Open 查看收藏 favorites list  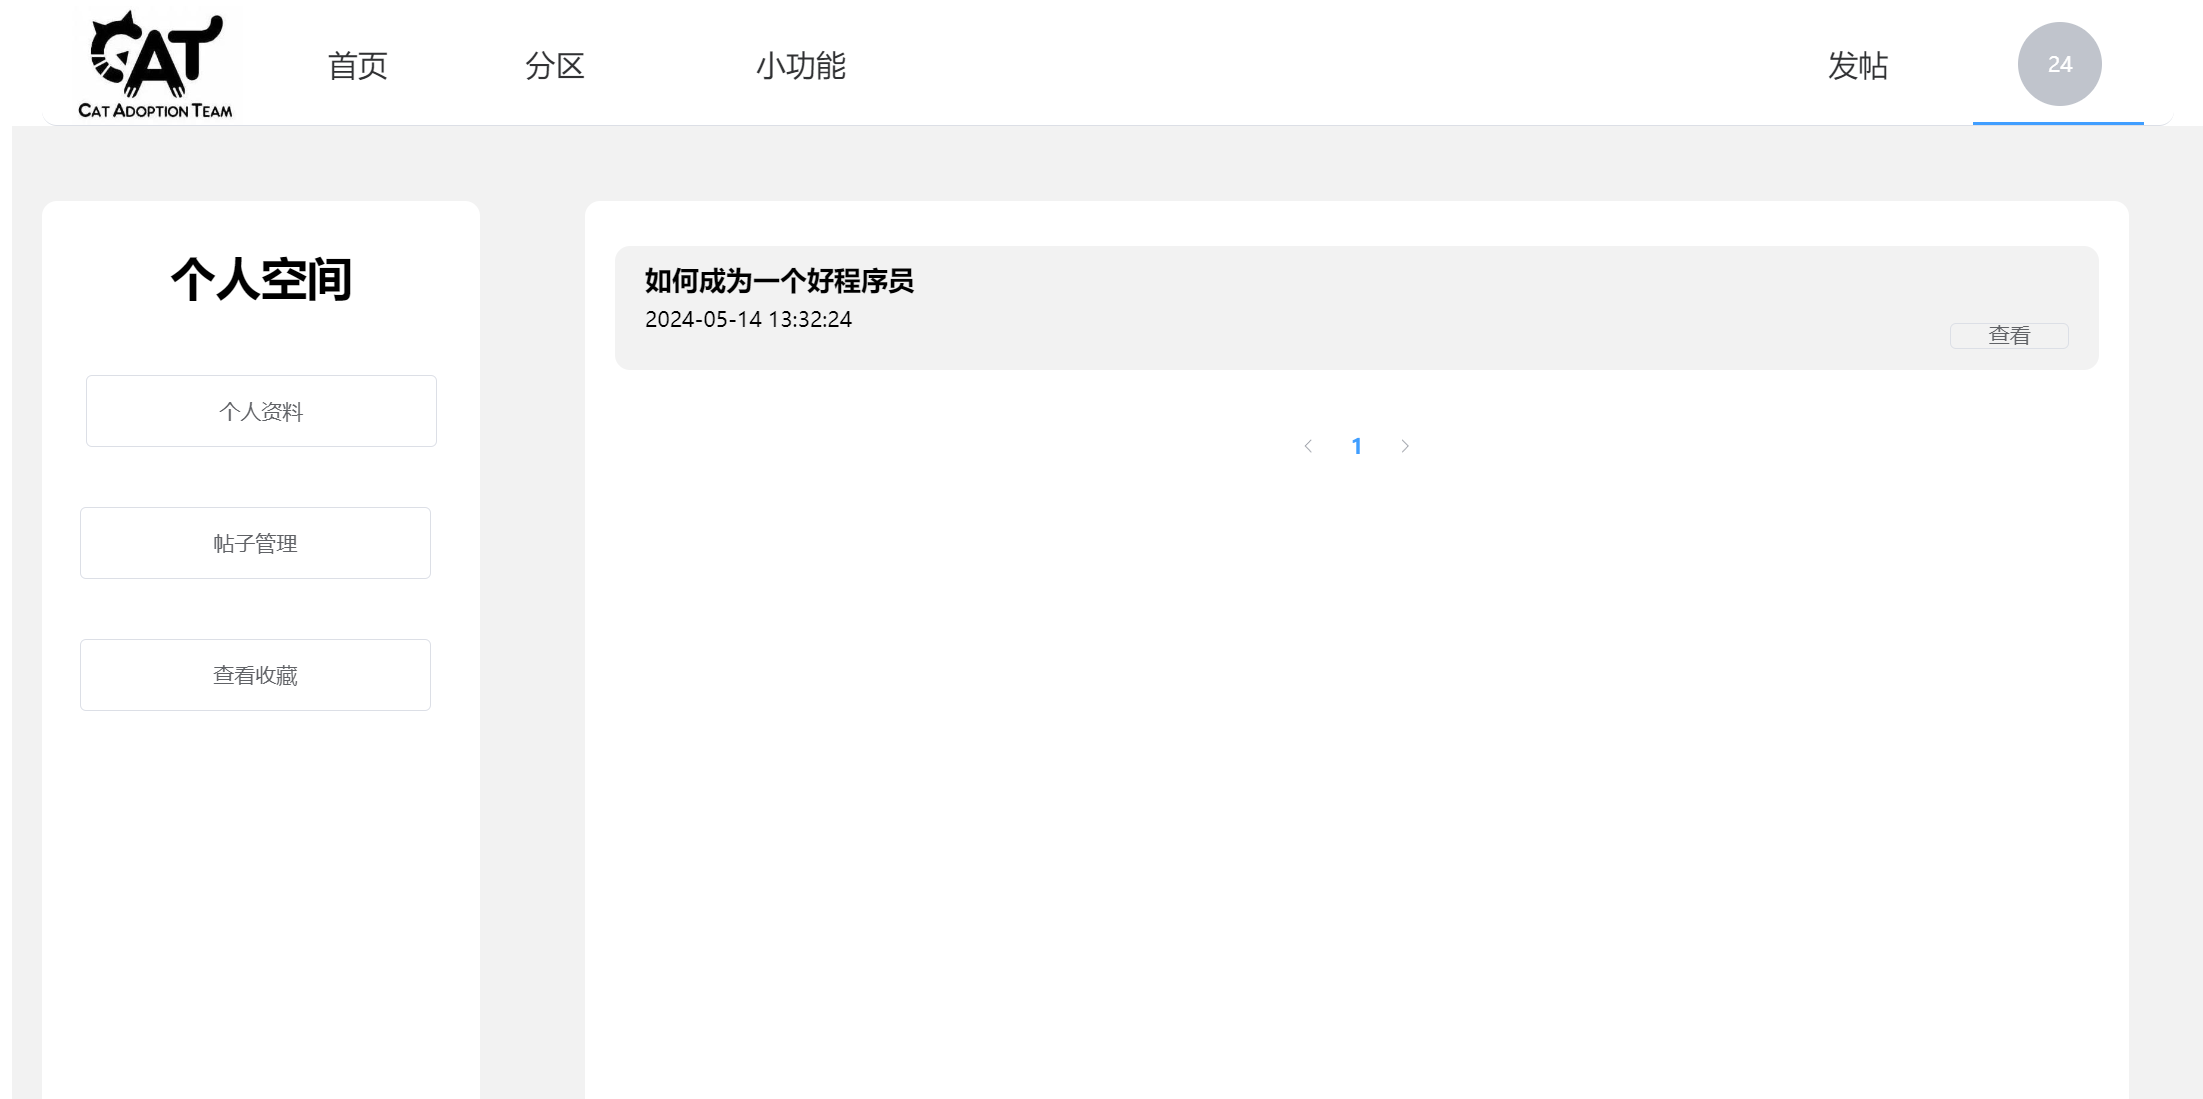(x=255, y=675)
